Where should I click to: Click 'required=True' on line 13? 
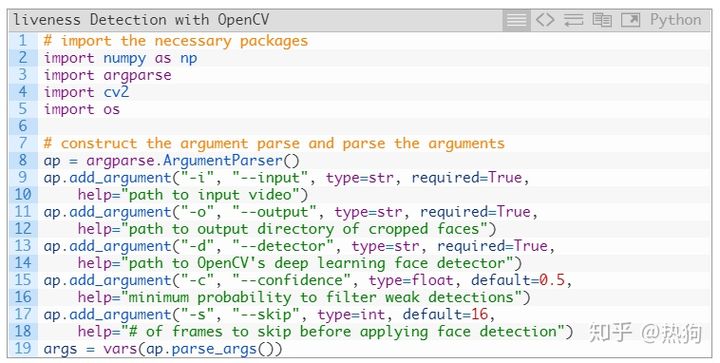[492, 246]
